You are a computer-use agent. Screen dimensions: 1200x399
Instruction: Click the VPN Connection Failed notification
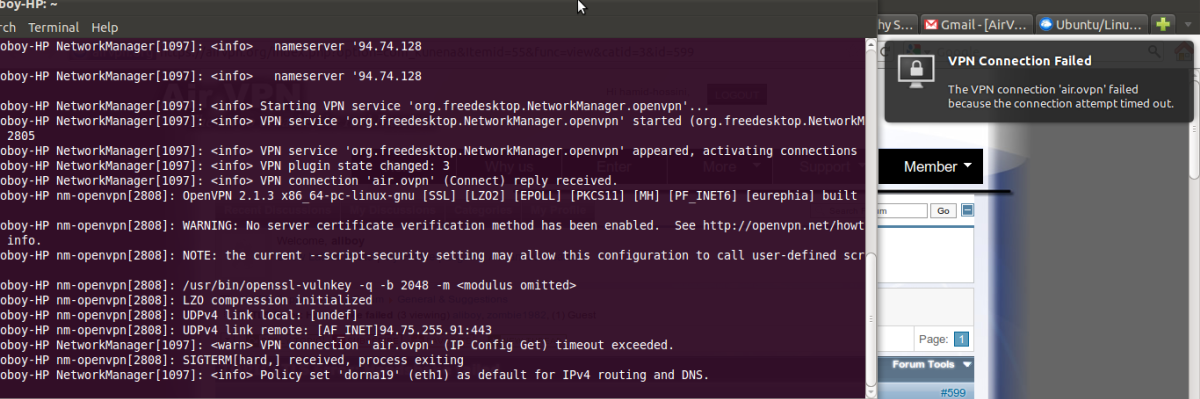tap(1039, 83)
